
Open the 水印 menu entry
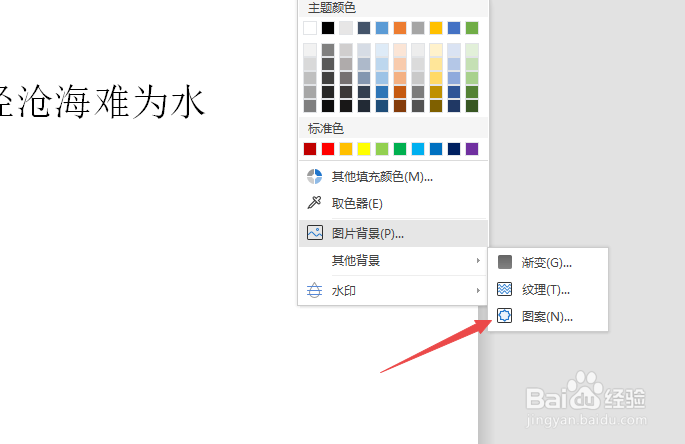point(393,290)
